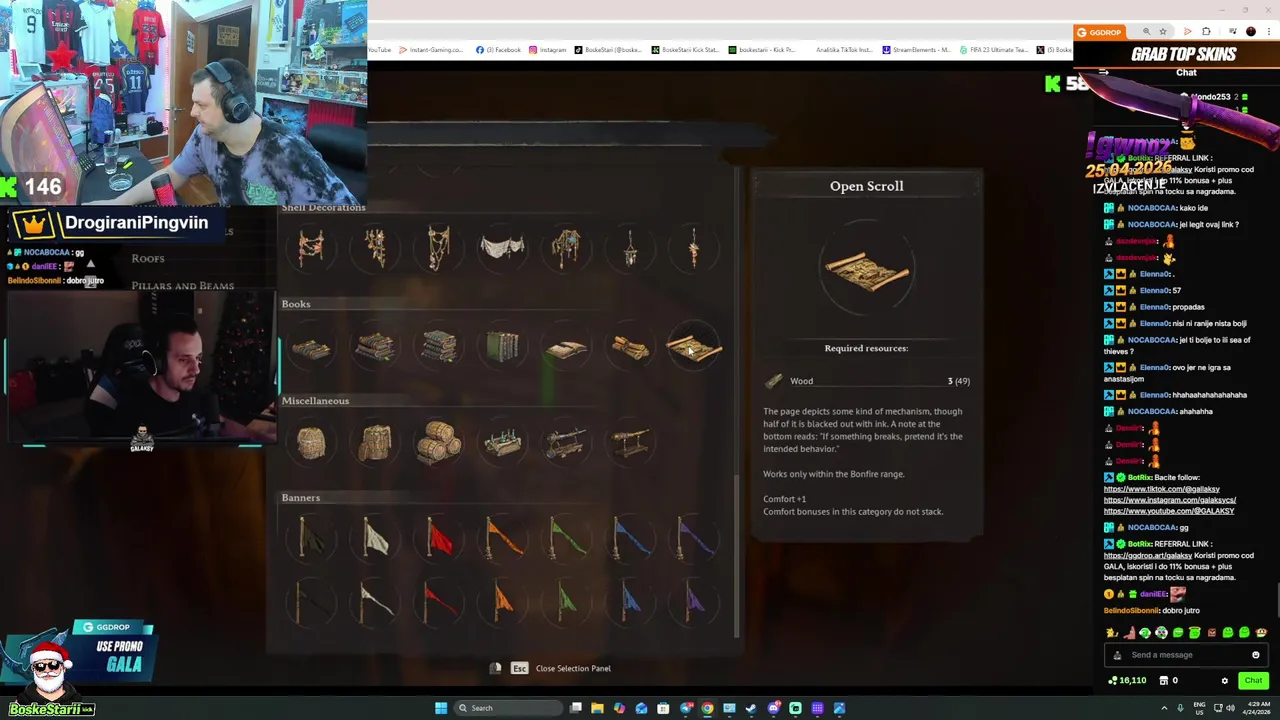1280x720 pixels.
Task: Select the white flag in first banner row
Action: 375,538
